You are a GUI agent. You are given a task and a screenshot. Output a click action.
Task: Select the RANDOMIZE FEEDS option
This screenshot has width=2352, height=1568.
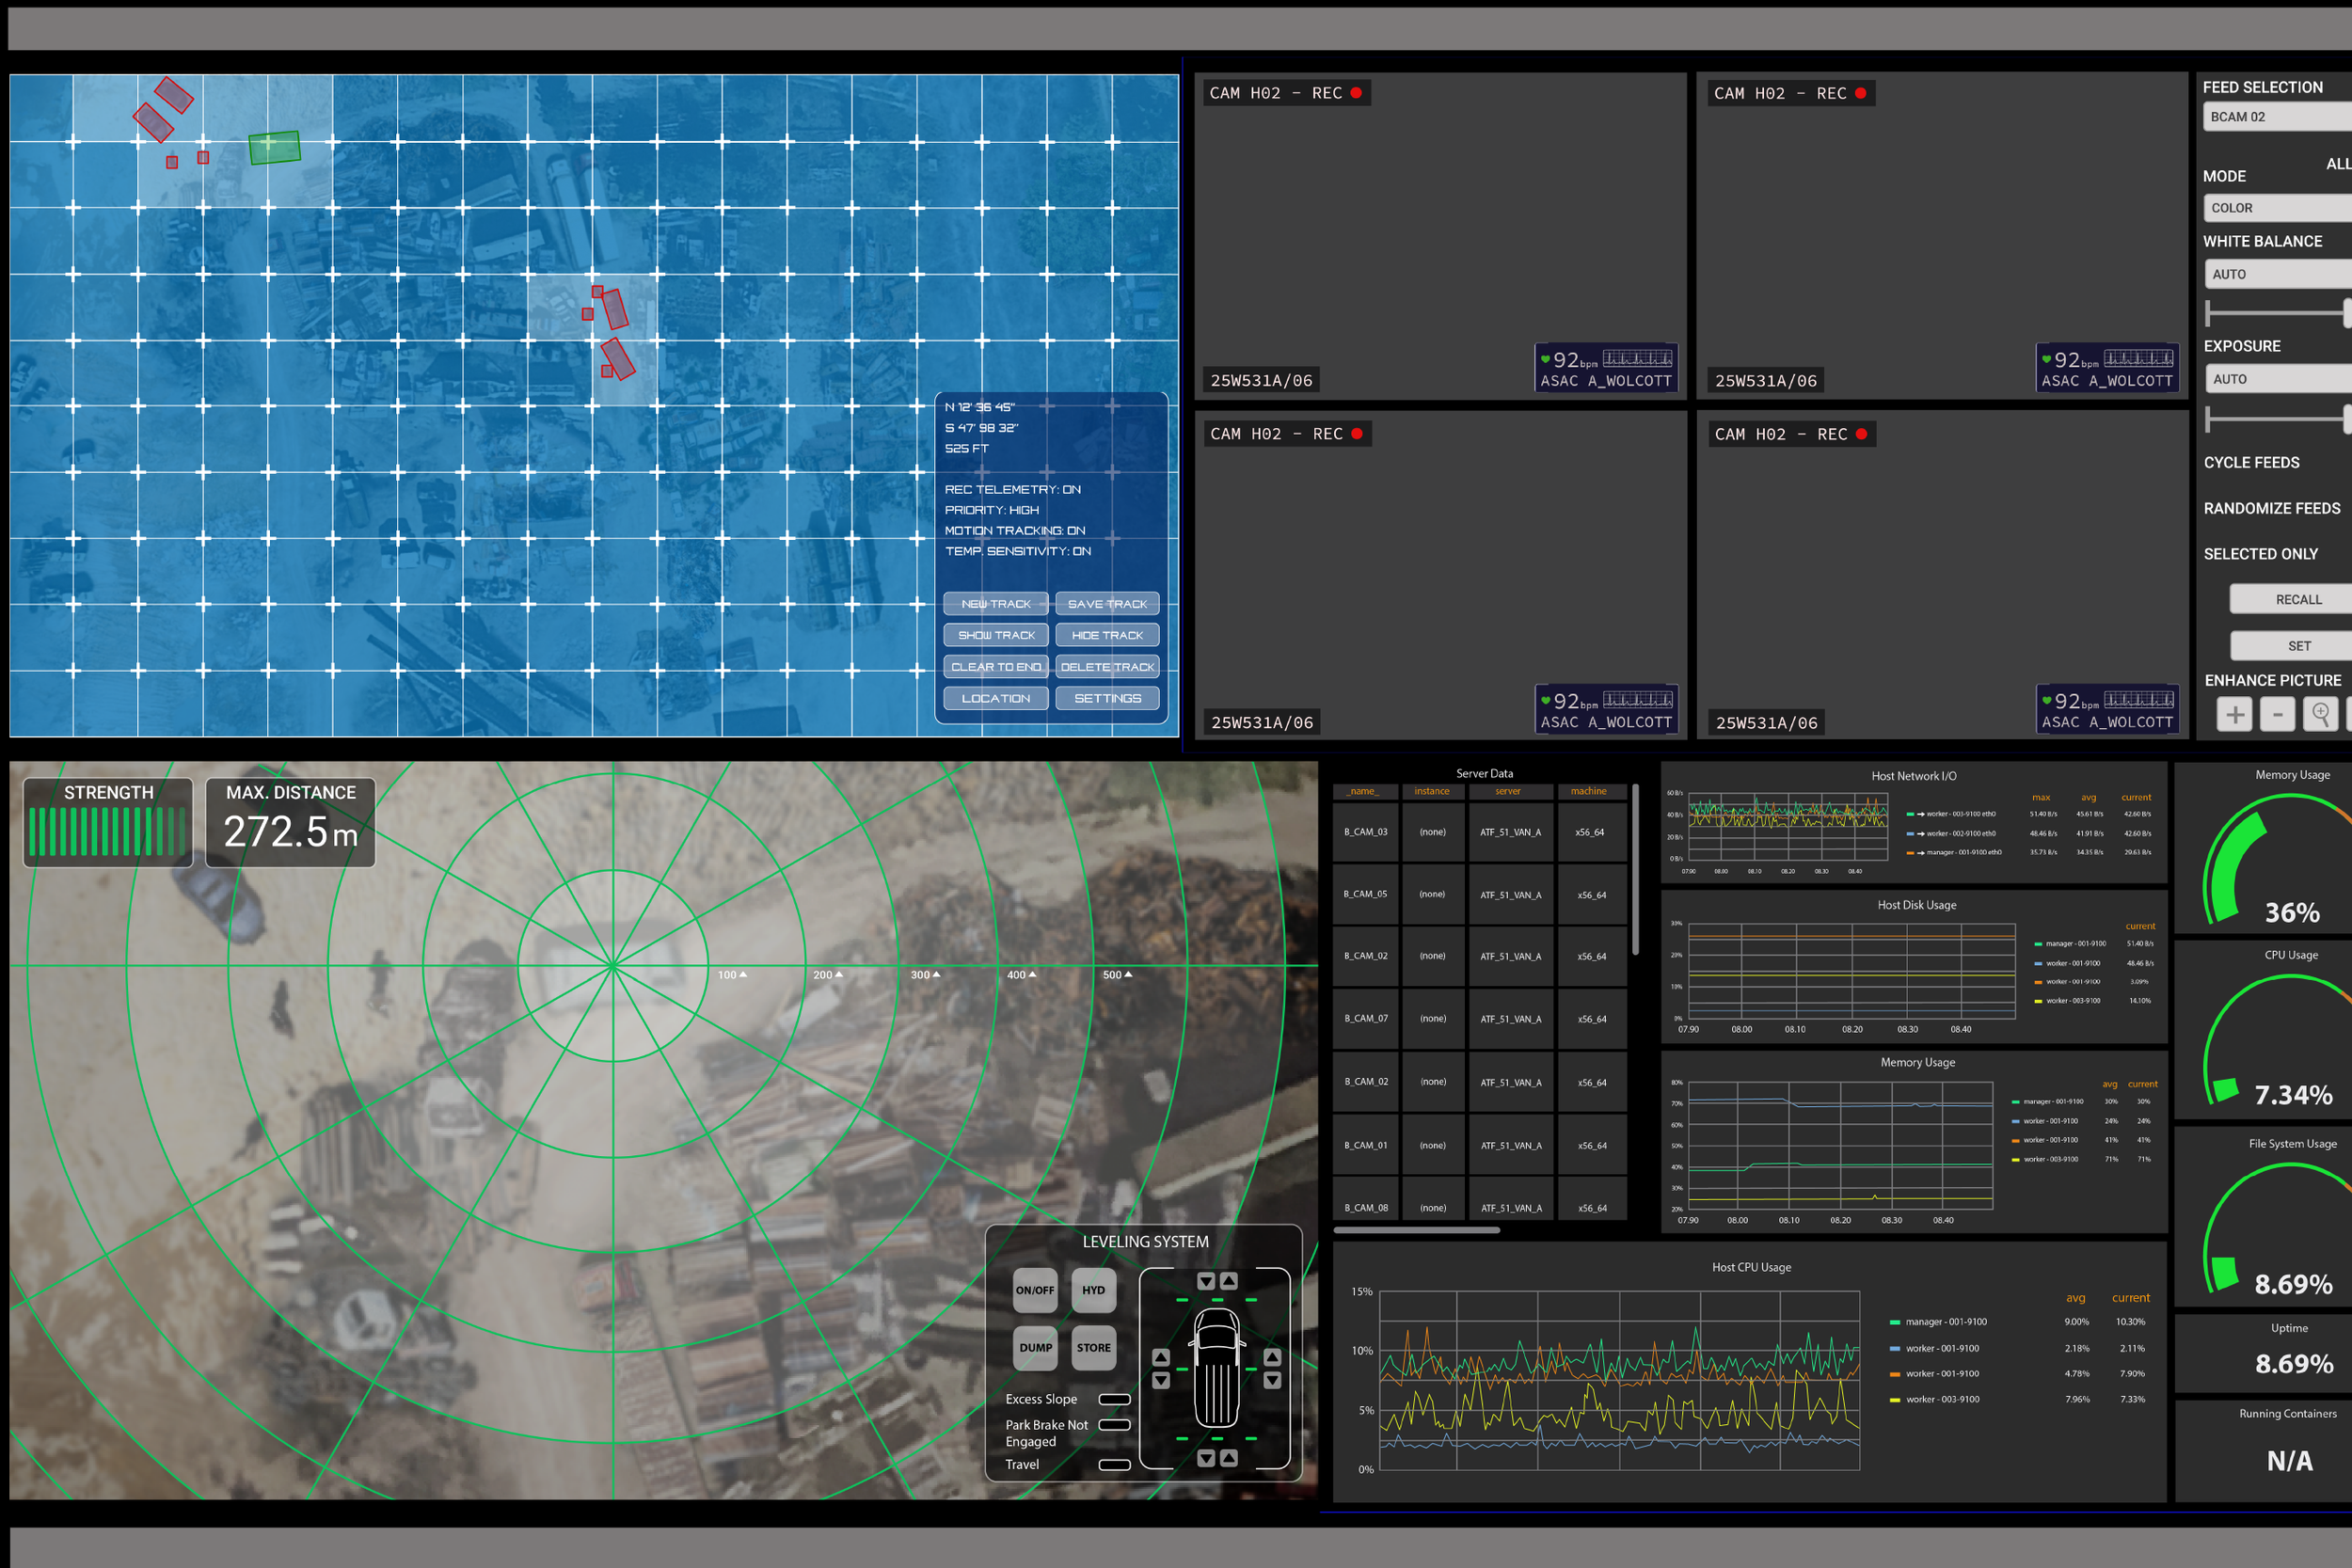(x=2271, y=508)
